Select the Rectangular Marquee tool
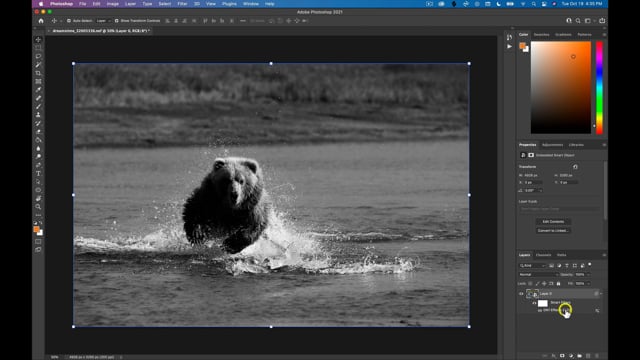Screen dimensions: 640x360 point(38,48)
